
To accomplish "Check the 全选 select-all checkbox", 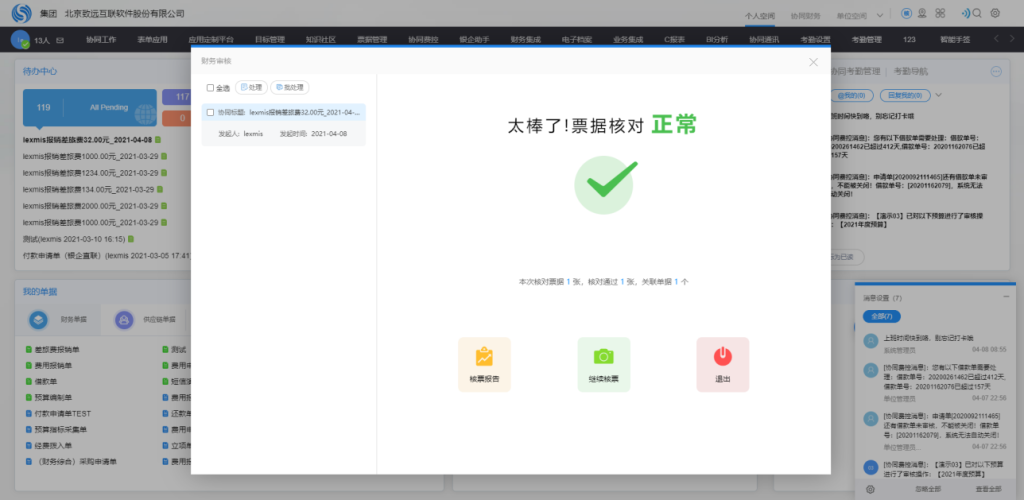I will [x=210, y=88].
